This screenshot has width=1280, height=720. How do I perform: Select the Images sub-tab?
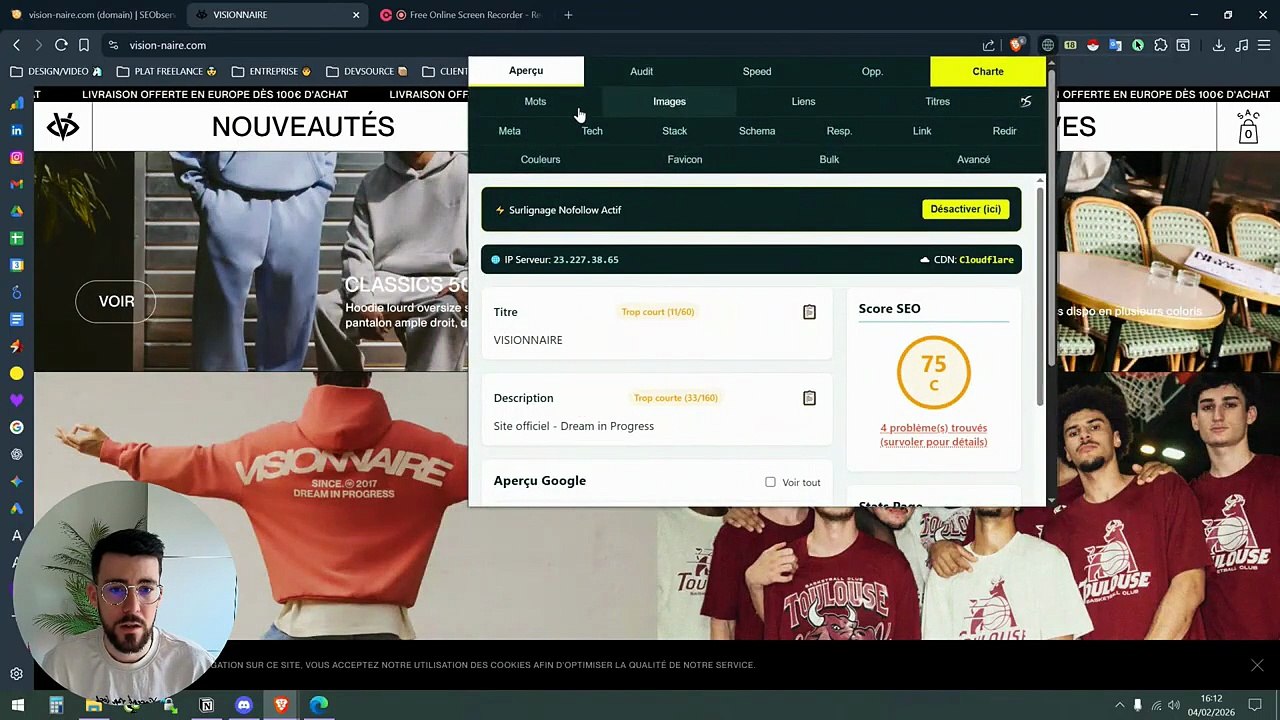click(669, 101)
